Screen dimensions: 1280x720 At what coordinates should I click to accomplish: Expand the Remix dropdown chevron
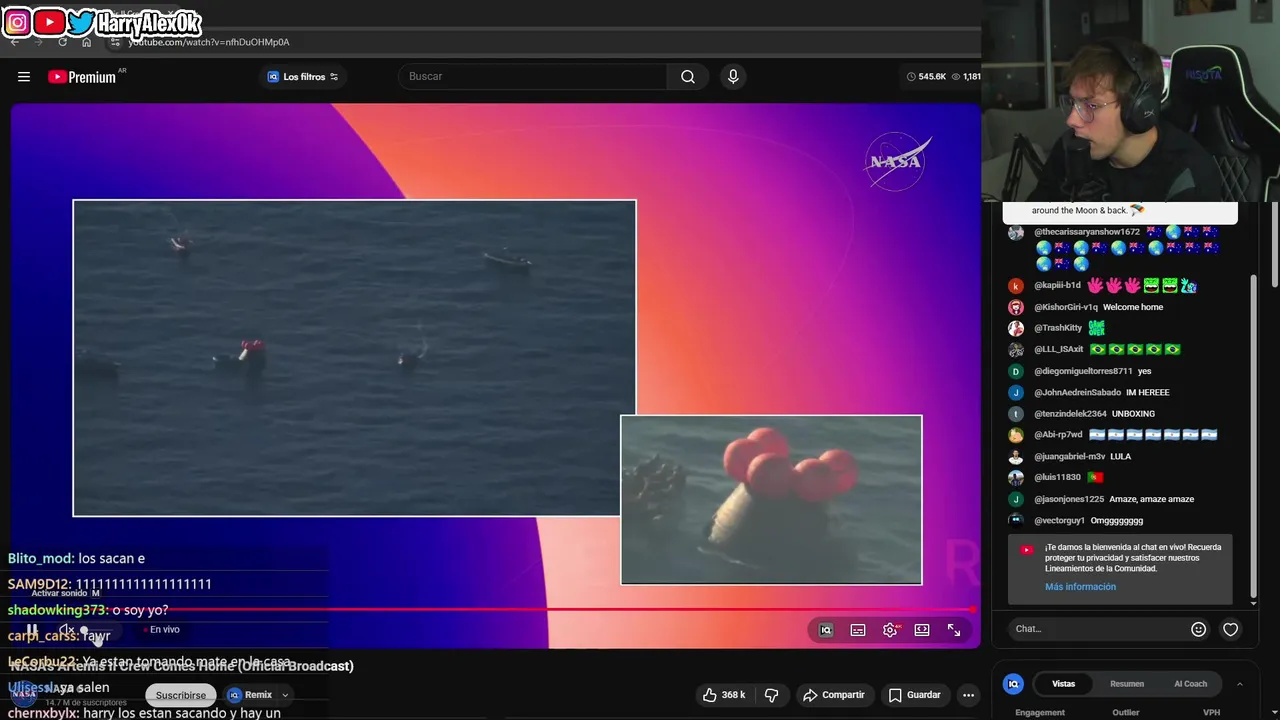click(x=285, y=695)
